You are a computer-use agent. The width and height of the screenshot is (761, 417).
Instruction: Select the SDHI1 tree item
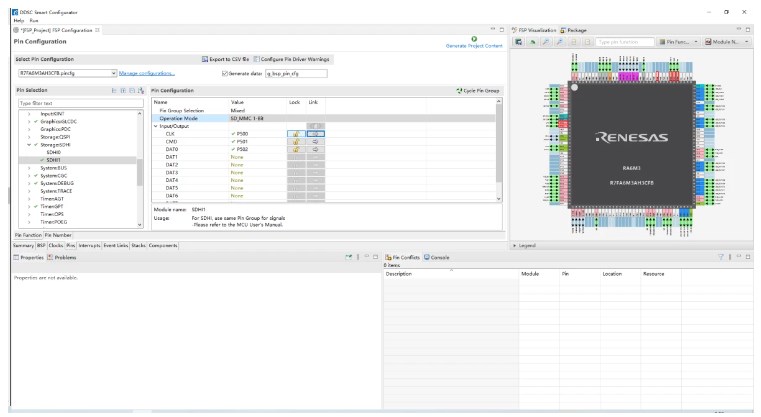[x=53, y=160]
